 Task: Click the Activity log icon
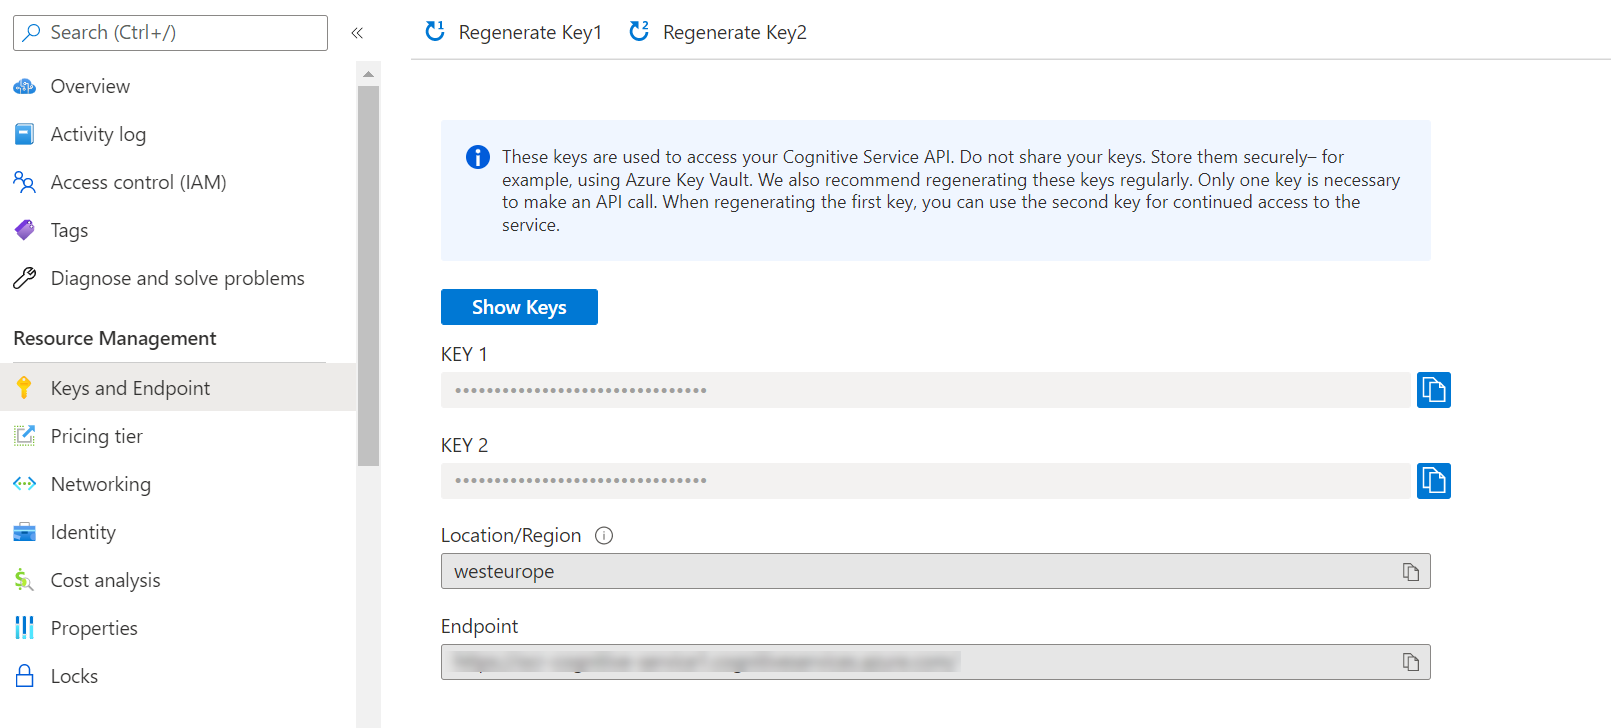[24, 134]
